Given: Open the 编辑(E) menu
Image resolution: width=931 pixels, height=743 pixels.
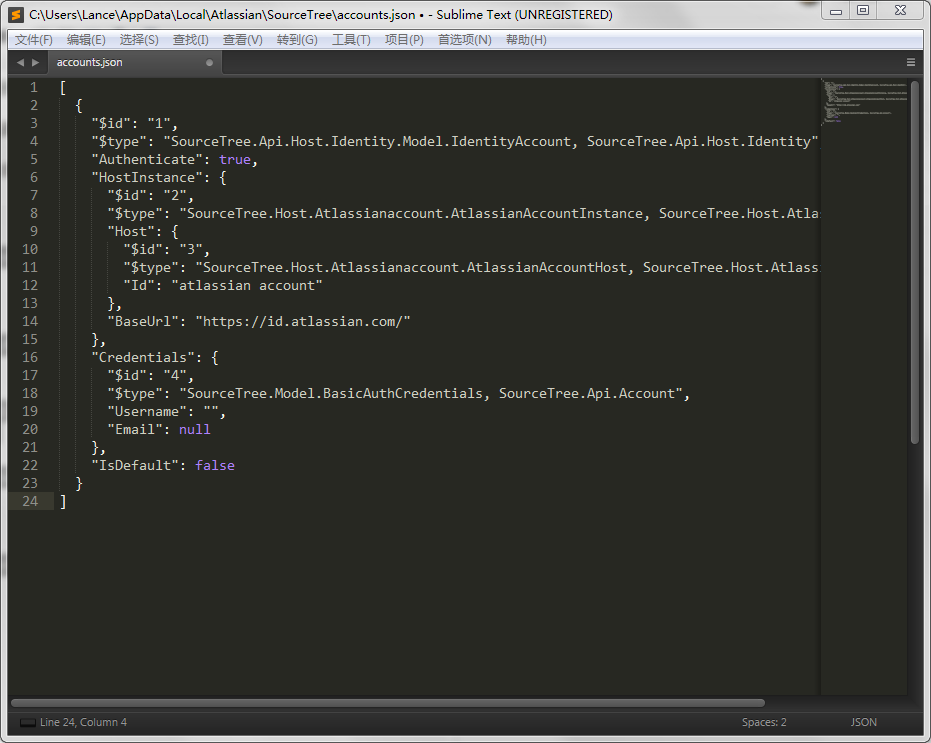Looking at the screenshot, I should click(86, 40).
